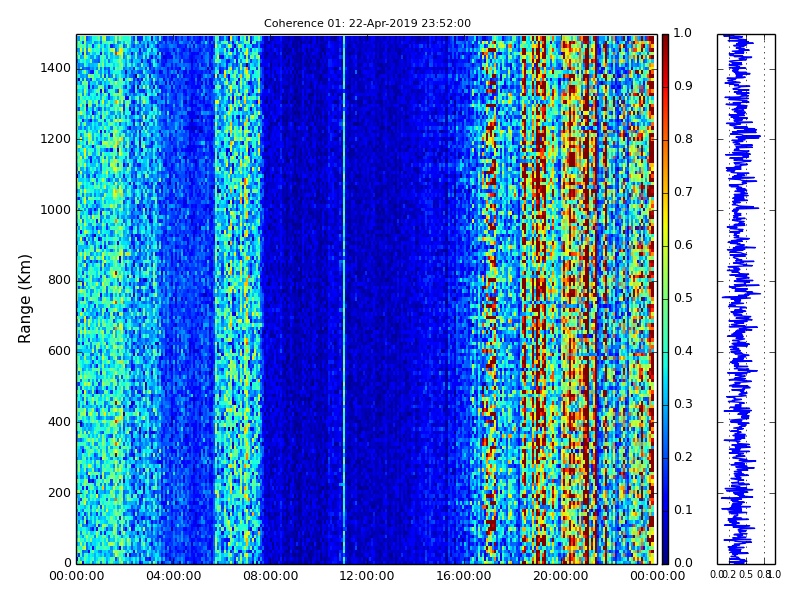This screenshot has width=800, height=600.
Task: Click the y-axis tick label 1400
Action: point(56,68)
